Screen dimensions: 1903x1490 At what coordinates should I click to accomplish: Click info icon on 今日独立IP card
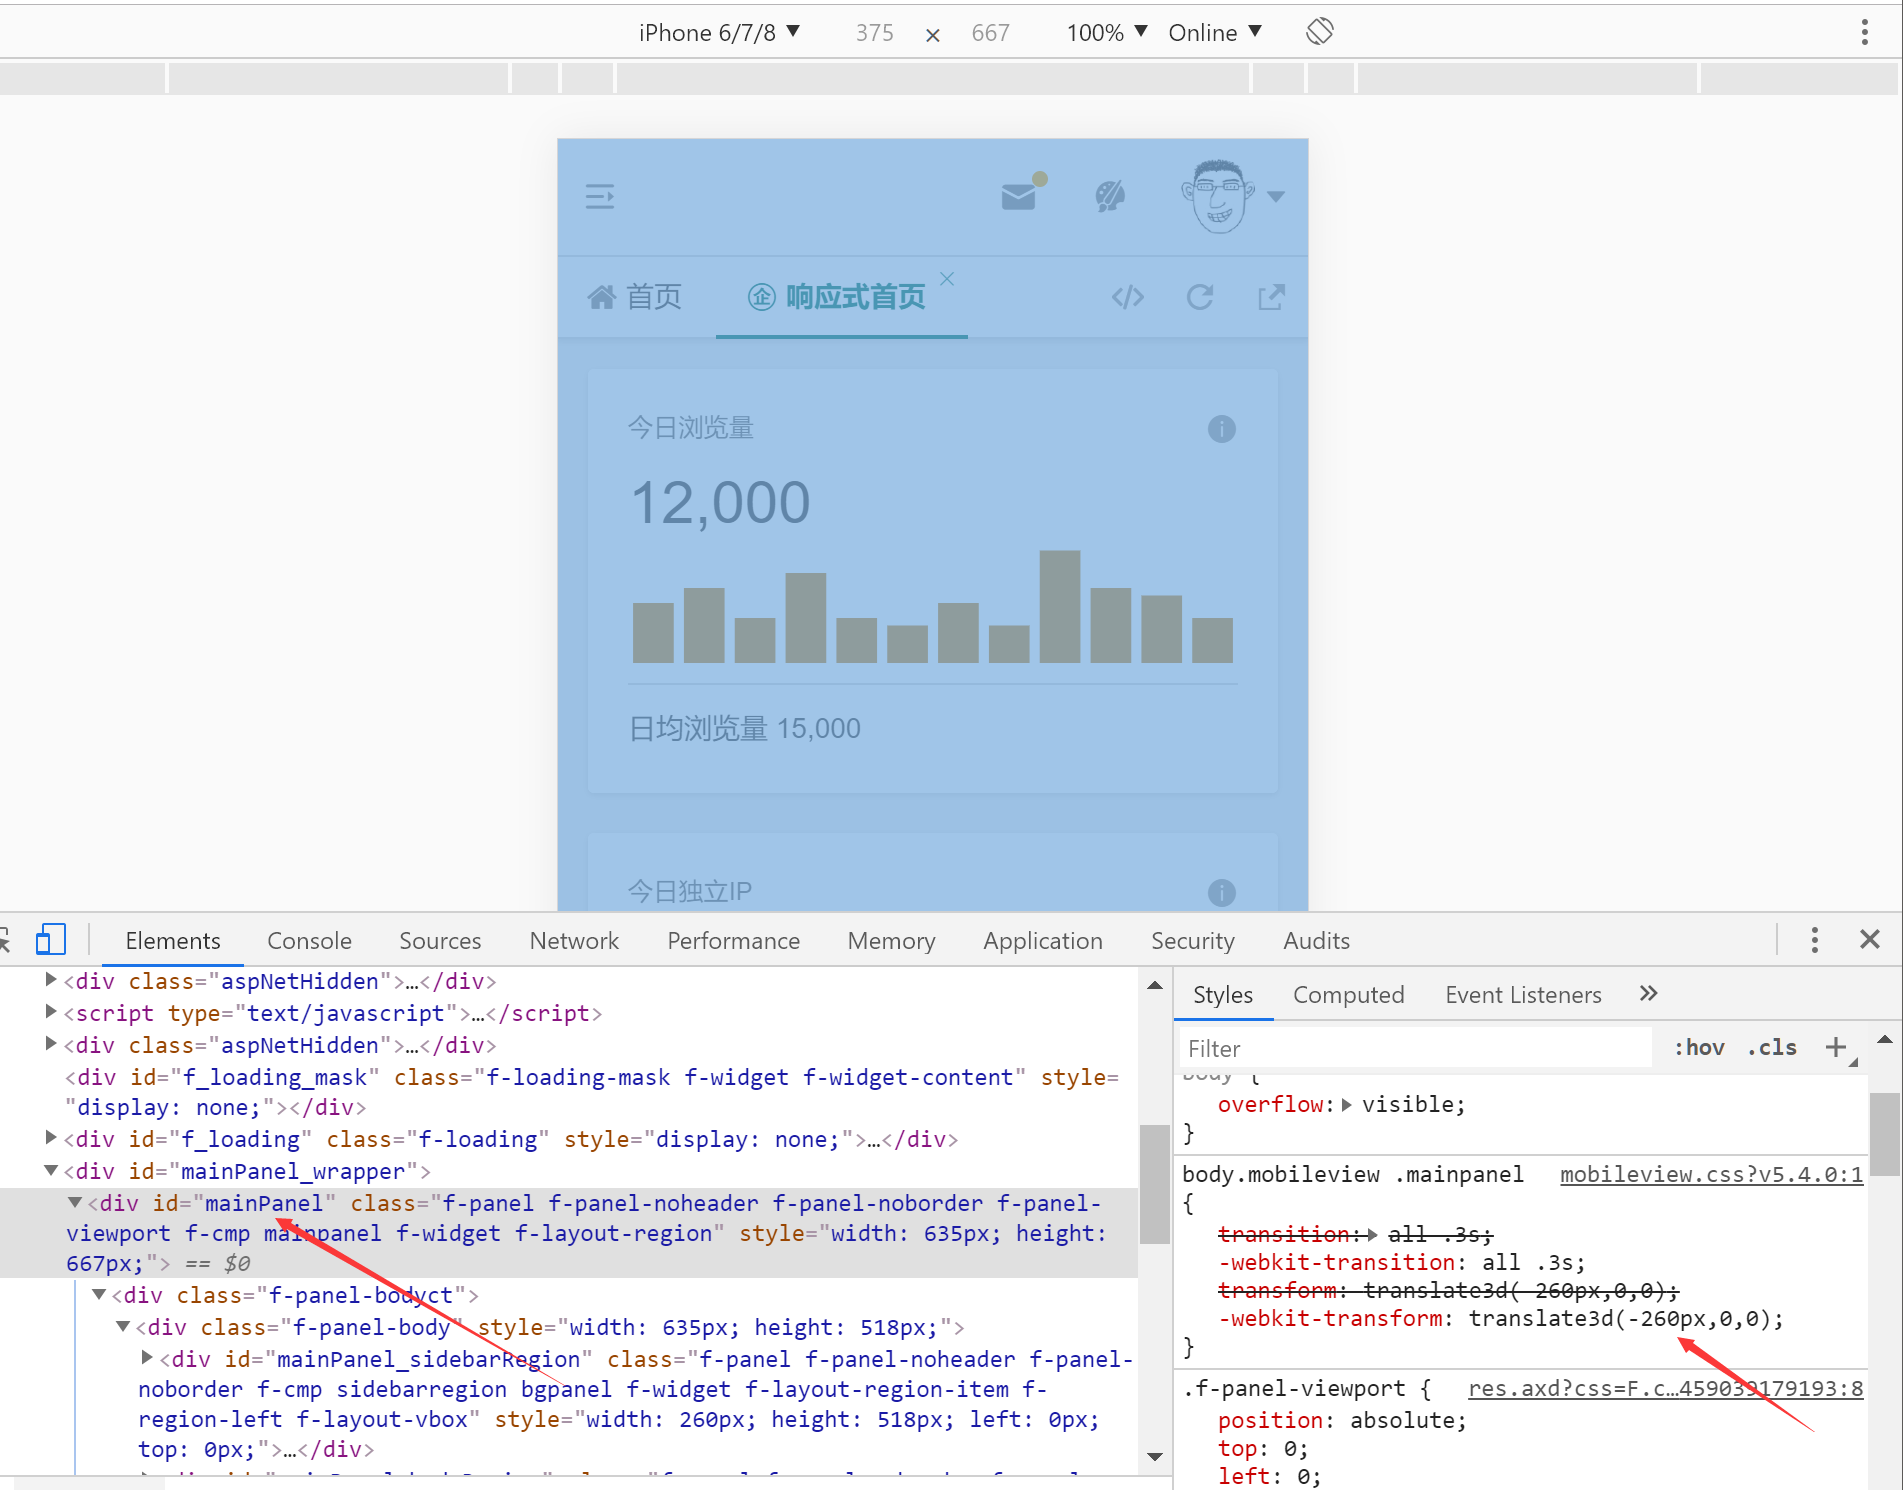[1222, 892]
